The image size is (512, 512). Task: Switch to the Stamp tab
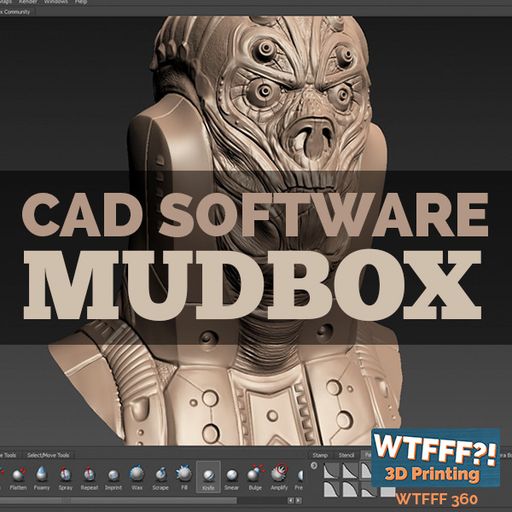[320, 455]
